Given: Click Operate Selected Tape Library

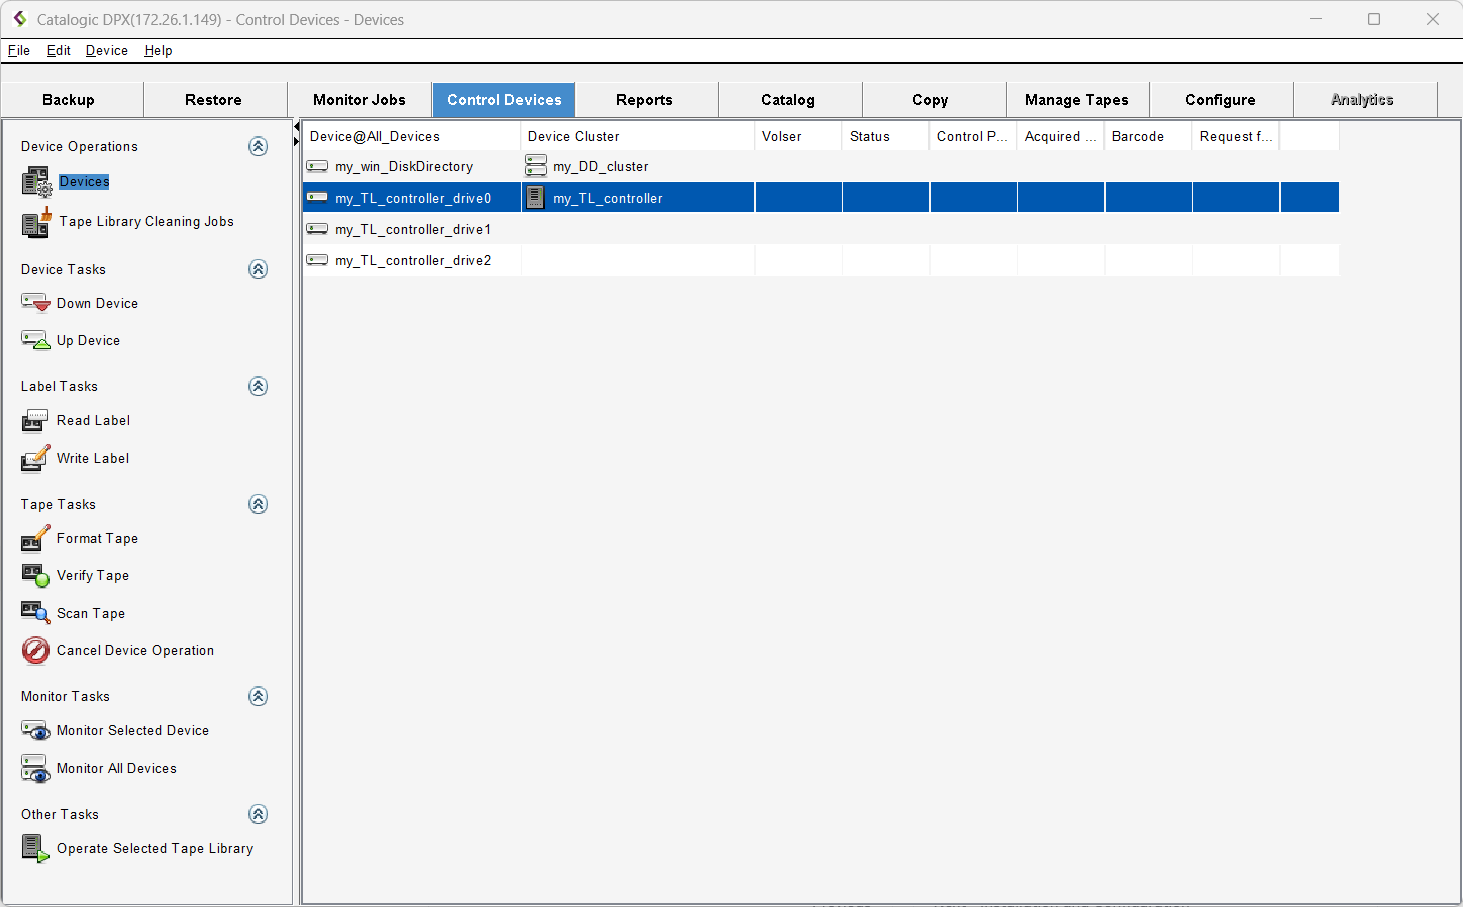Looking at the screenshot, I should pyautogui.click(x=154, y=849).
